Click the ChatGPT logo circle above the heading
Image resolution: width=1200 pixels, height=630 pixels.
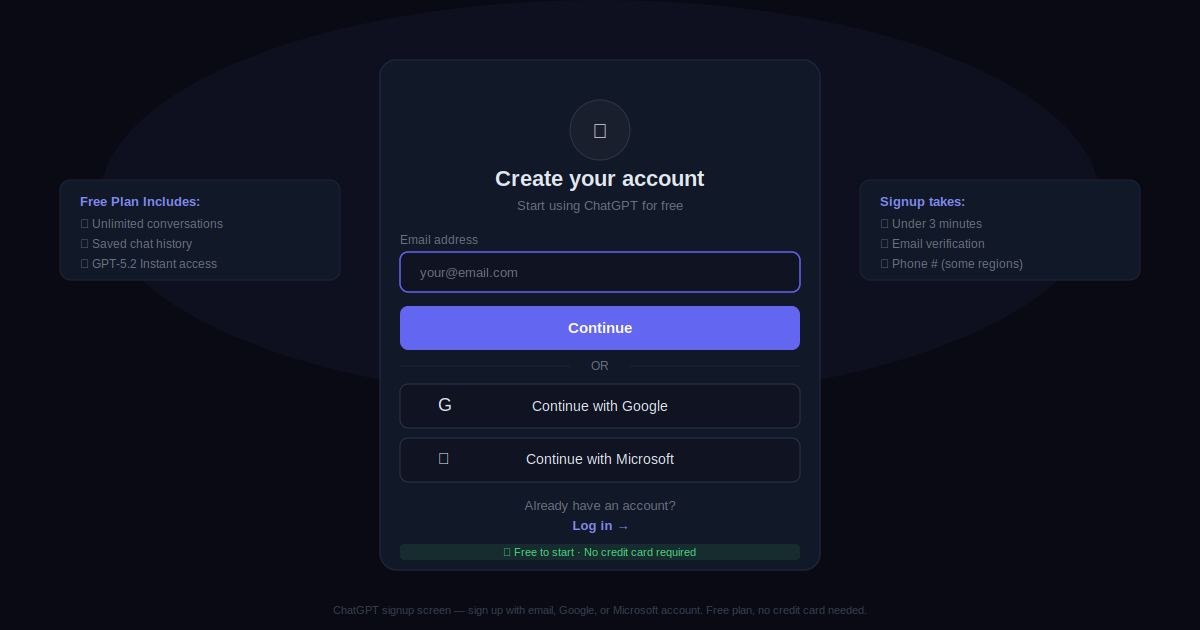[600, 130]
